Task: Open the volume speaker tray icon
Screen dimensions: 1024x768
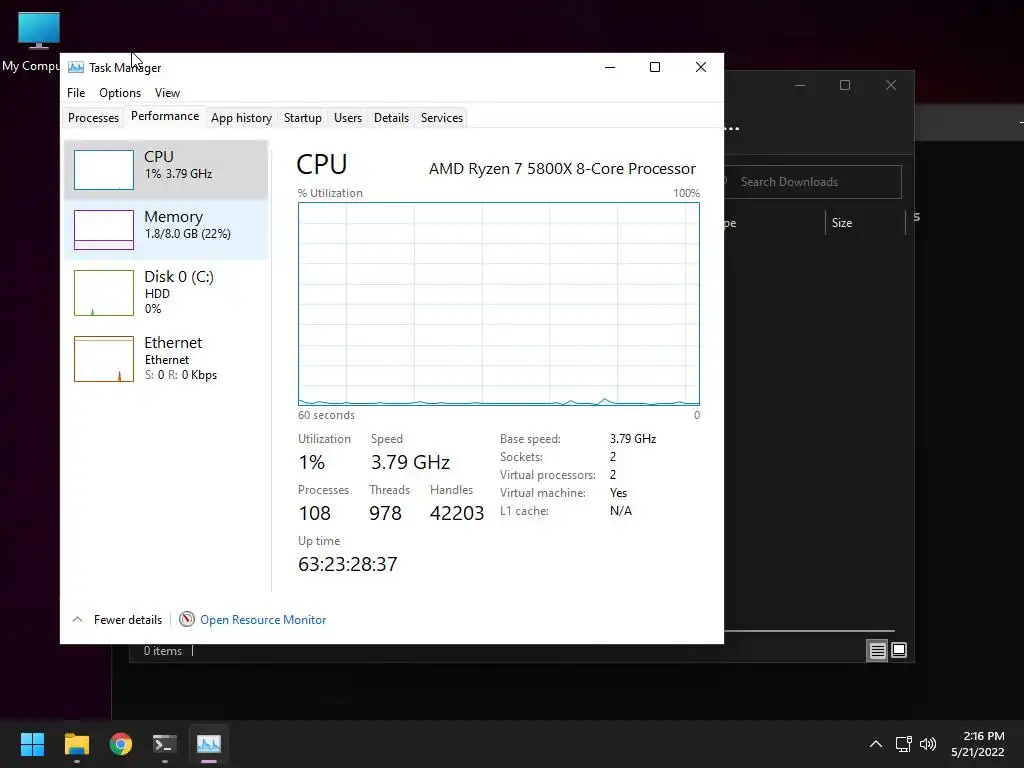Action: [927, 744]
